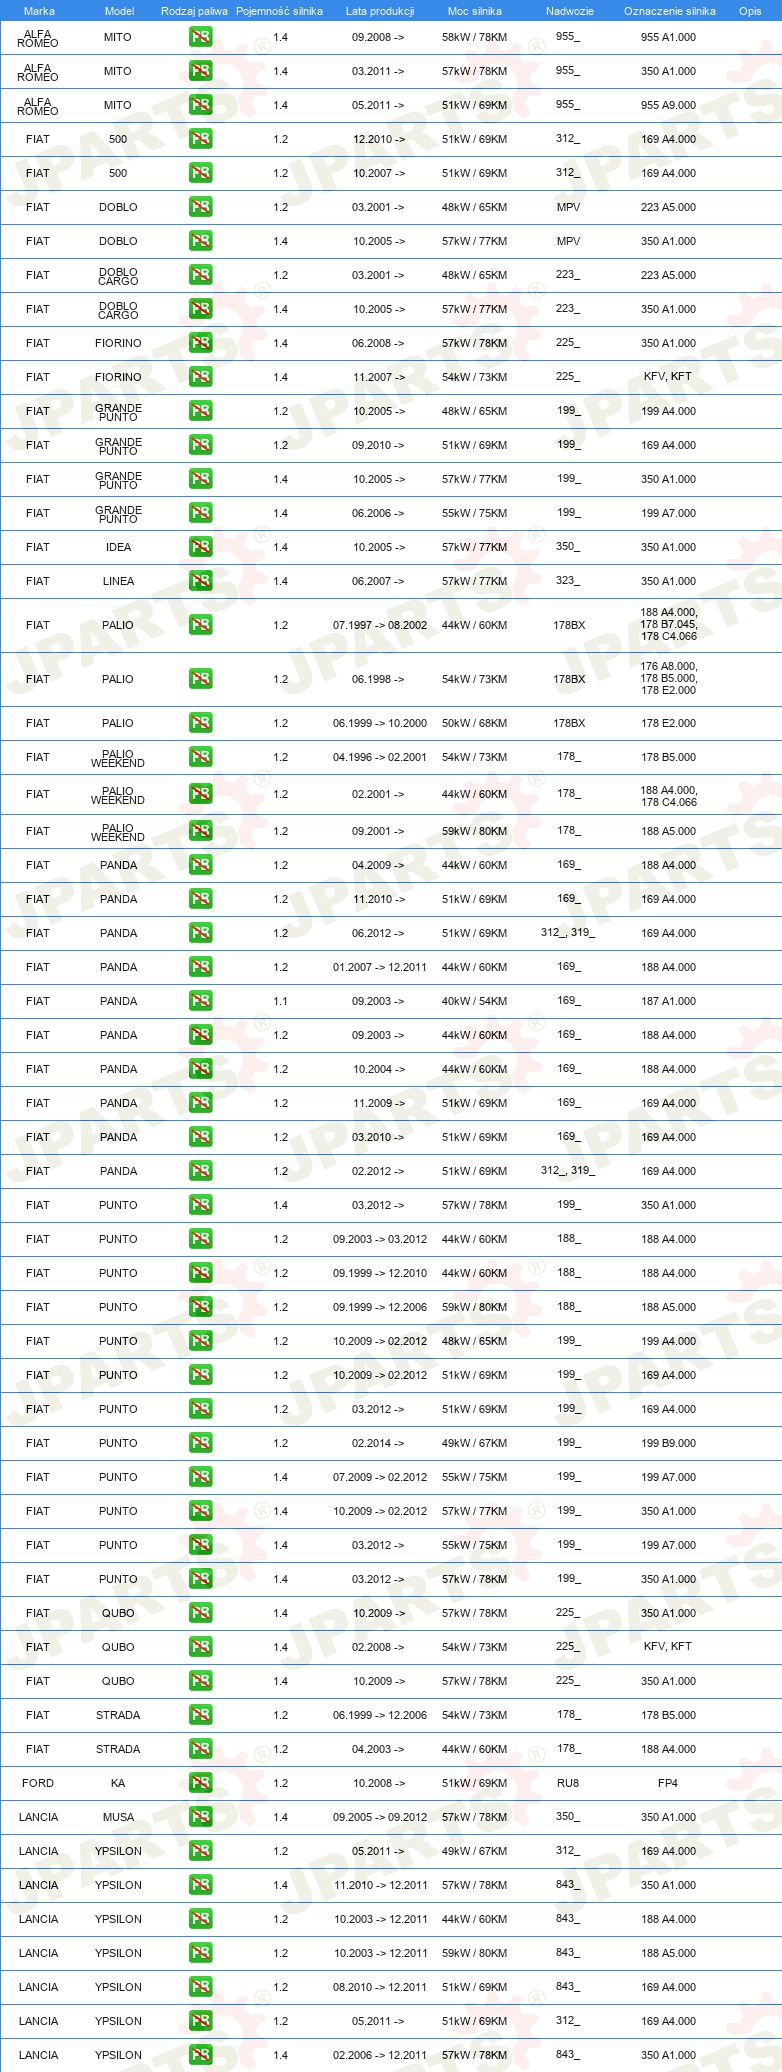This screenshot has width=782, height=2072.
Task: Click the fuel icon in the Panda 01.2007 row
Action: pos(200,967)
